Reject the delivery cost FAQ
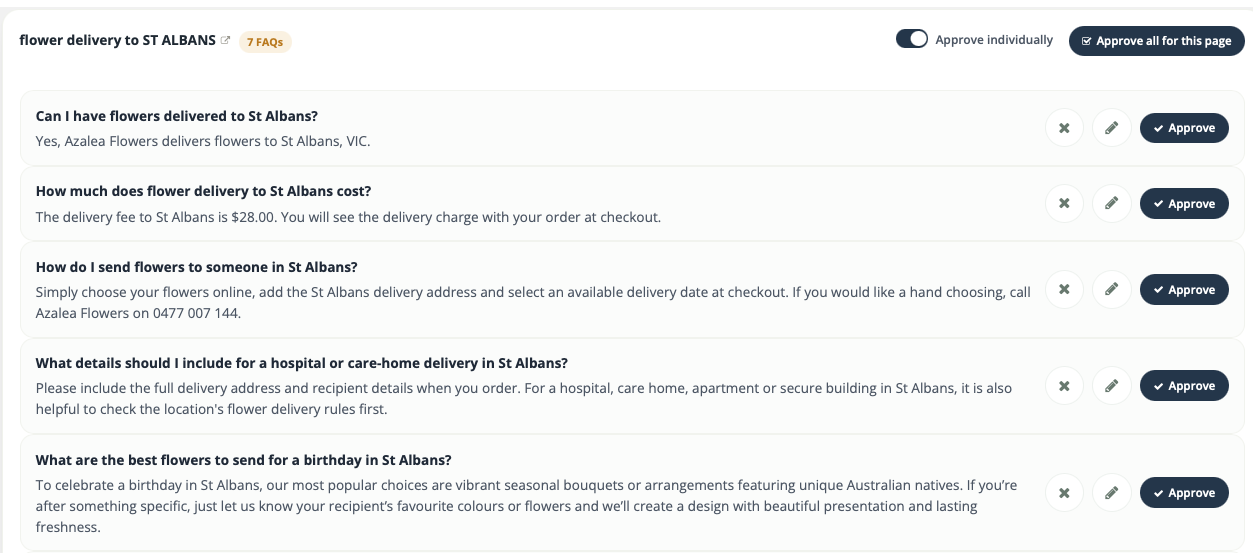The image size is (1253, 553). [1064, 204]
